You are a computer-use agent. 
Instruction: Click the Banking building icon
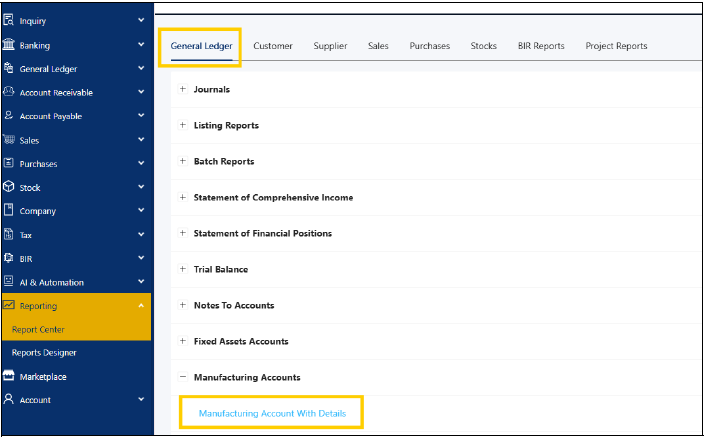pyautogui.click(x=9, y=45)
